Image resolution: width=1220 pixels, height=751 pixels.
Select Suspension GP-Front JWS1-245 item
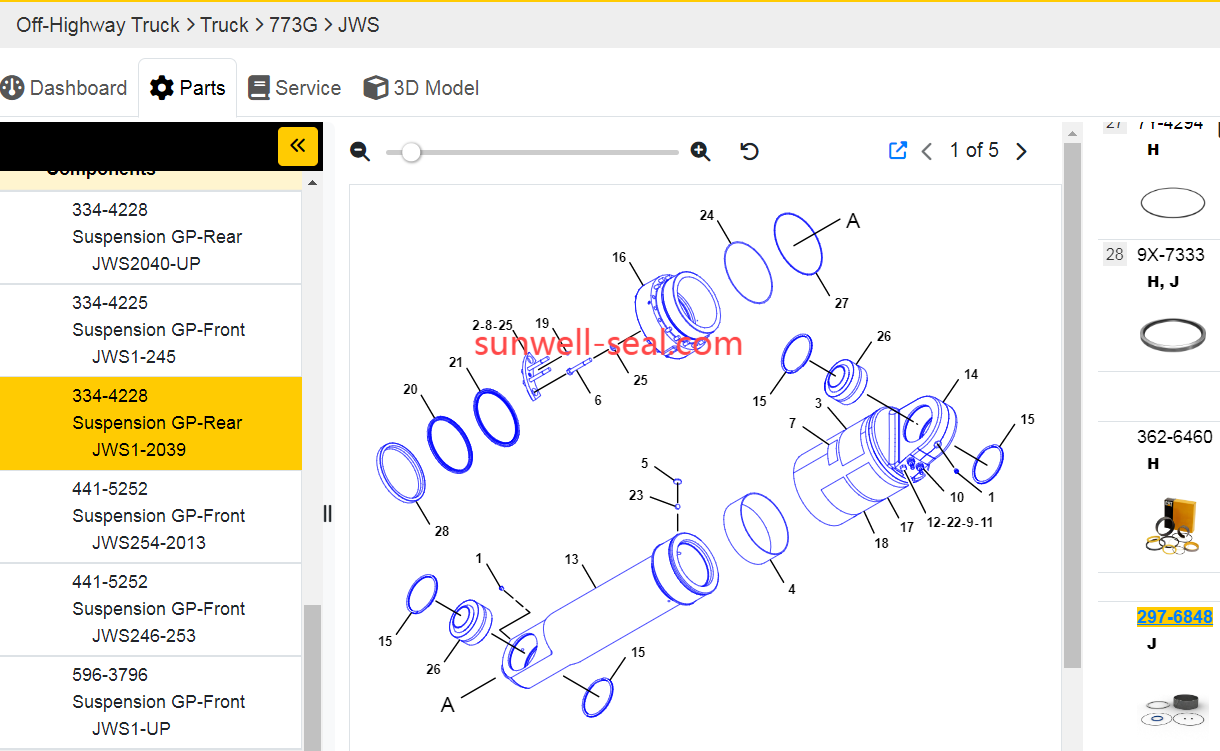pyautogui.click(x=157, y=330)
